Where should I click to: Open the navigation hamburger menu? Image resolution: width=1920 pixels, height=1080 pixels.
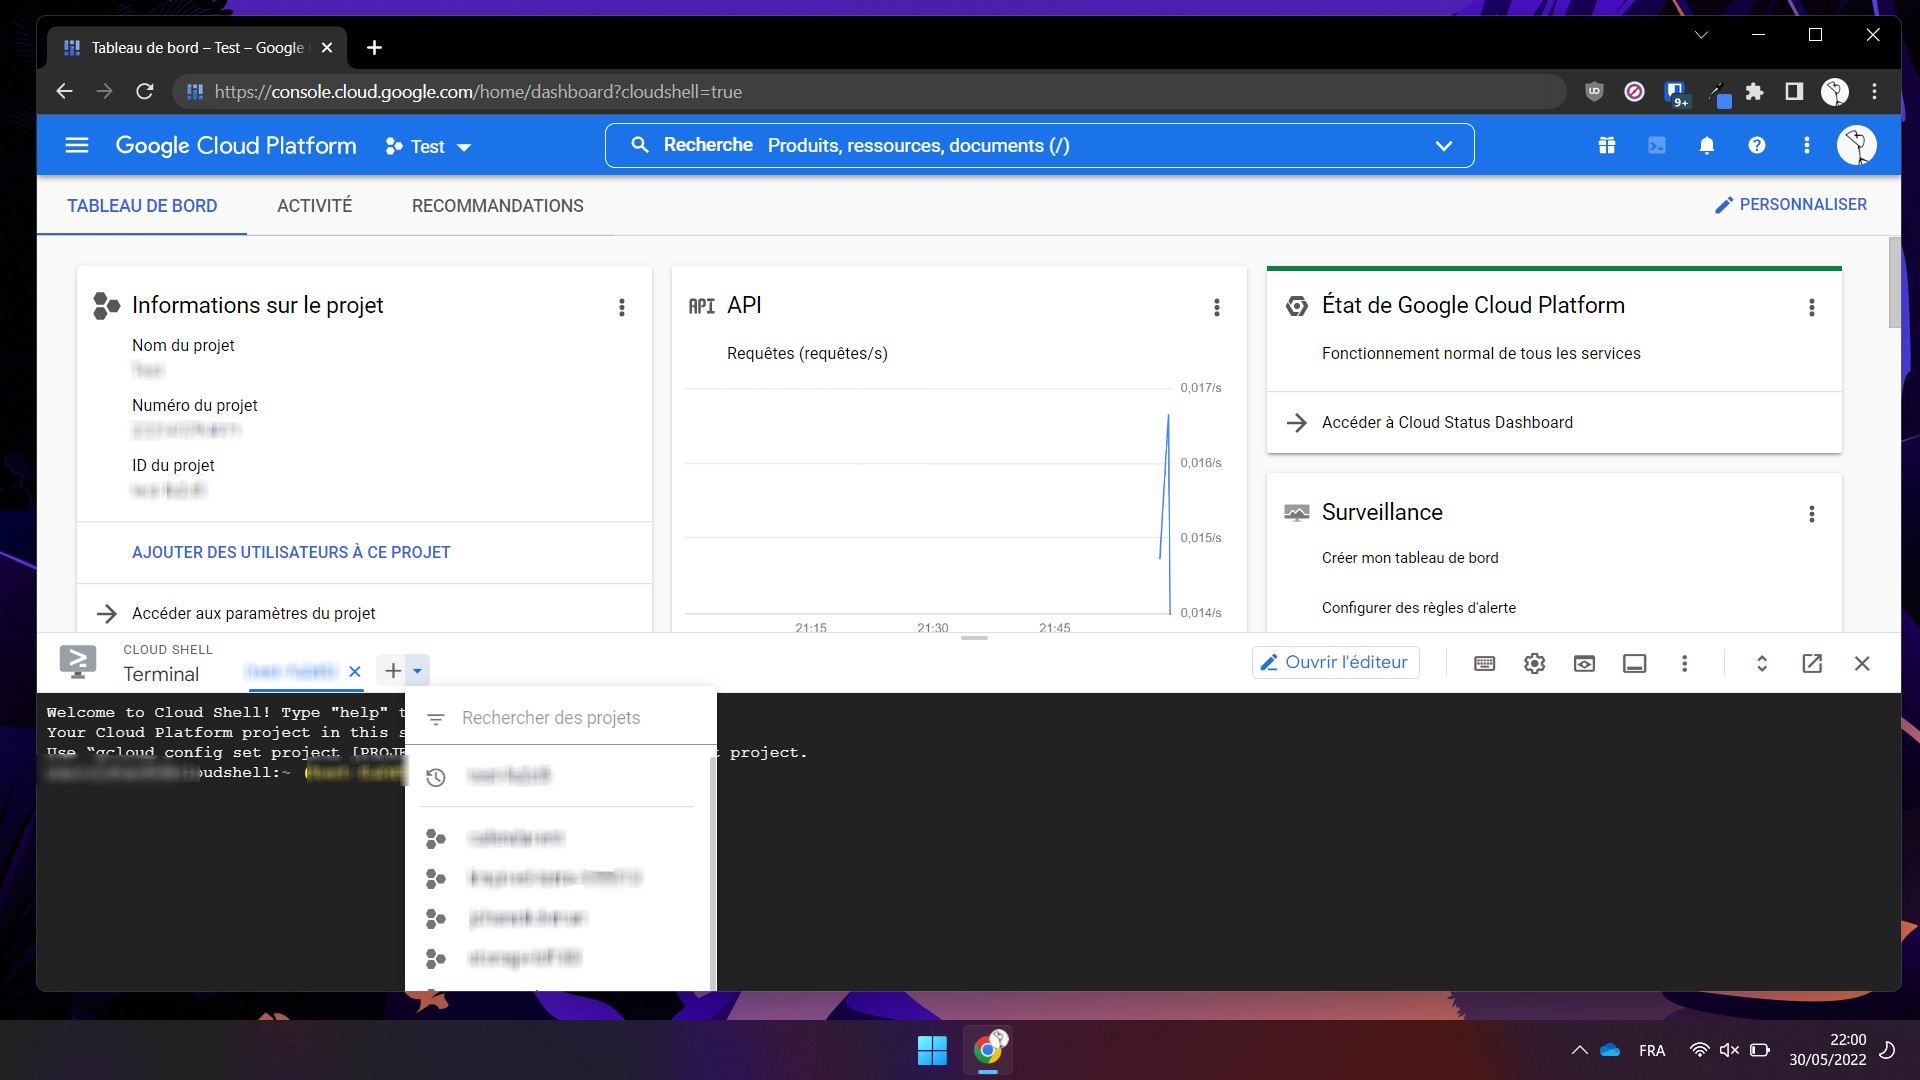pyautogui.click(x=77, y=146)
